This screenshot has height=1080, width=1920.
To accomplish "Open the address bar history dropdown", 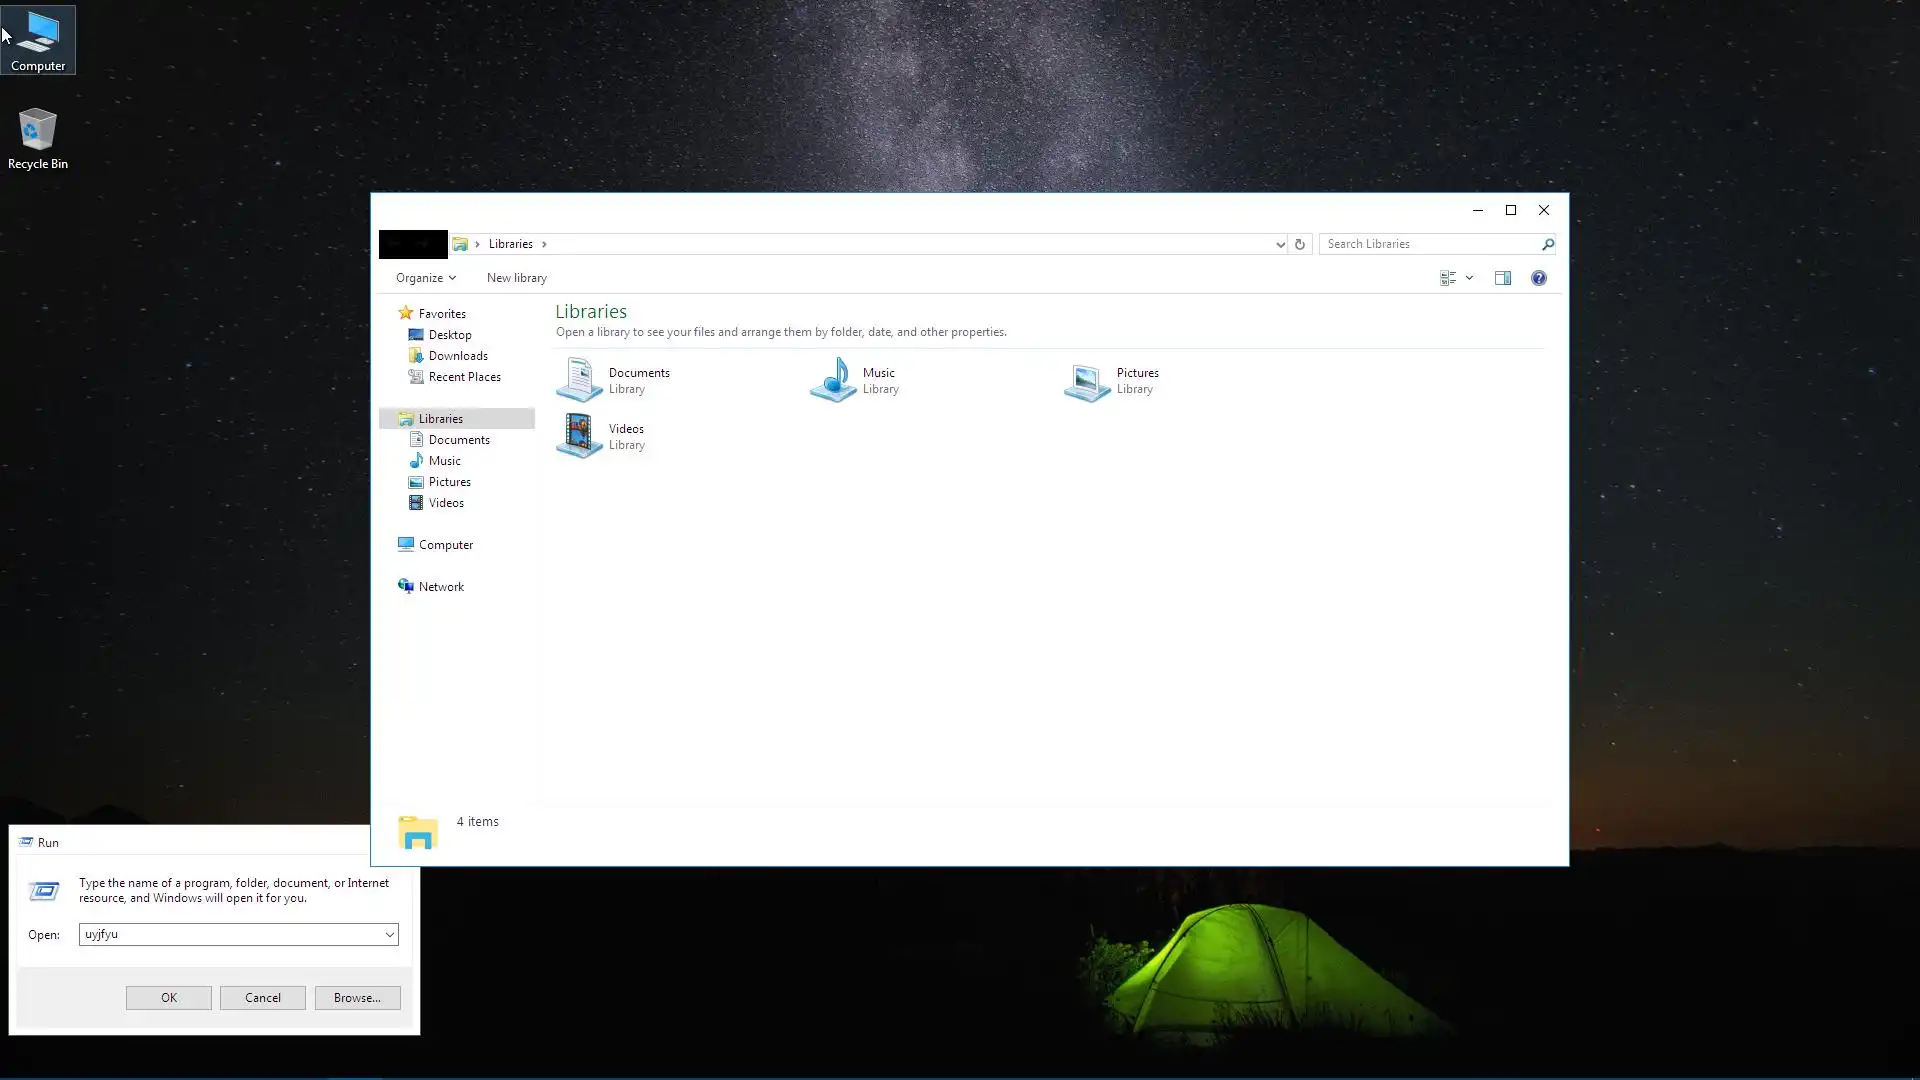I will 1280,244.
